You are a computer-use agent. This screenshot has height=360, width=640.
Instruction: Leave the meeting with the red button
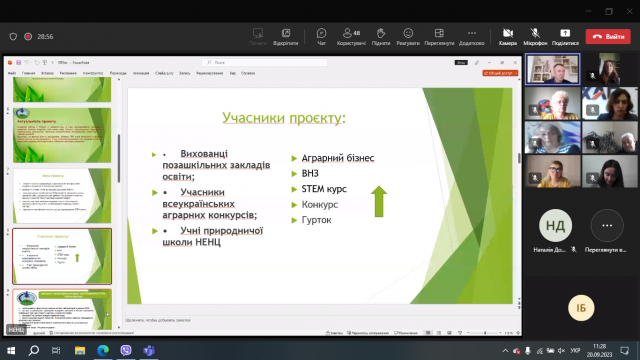coord(608,36)
